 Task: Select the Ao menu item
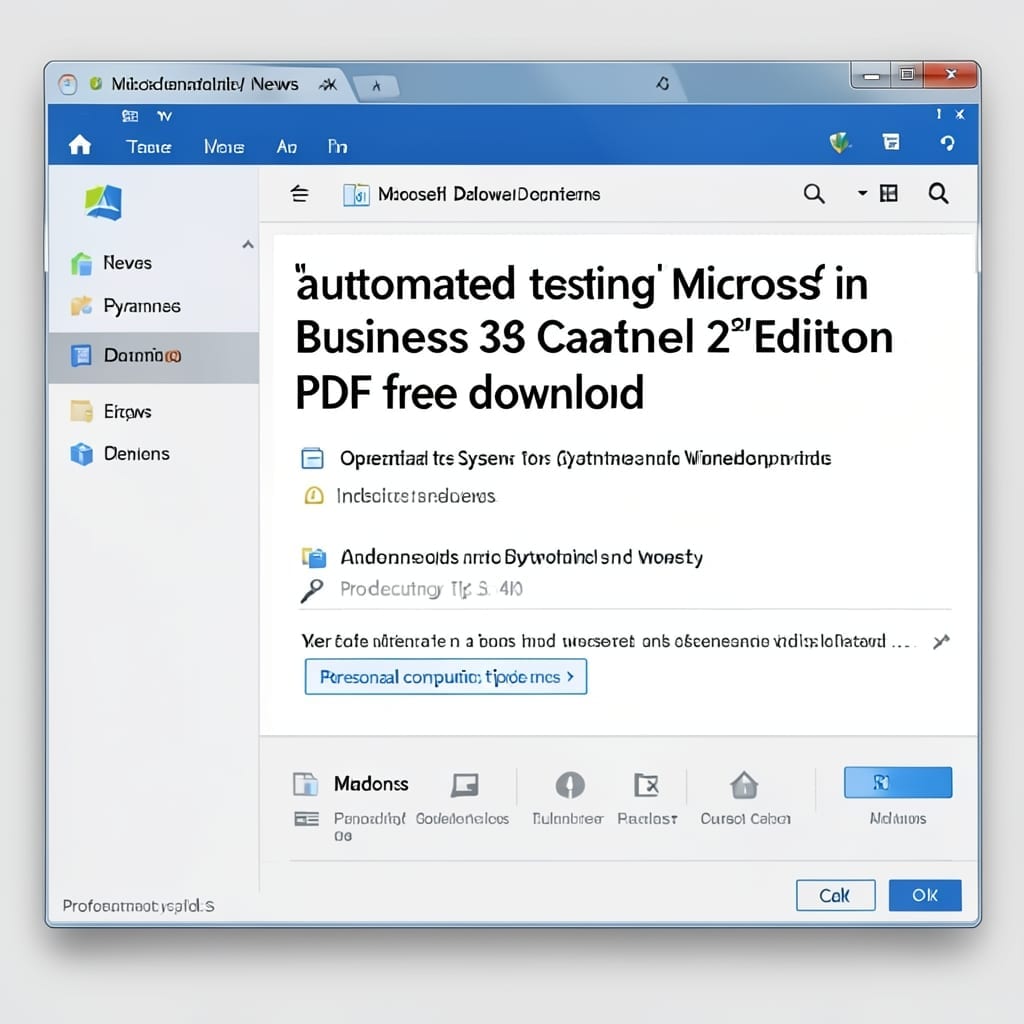[x=287, y=147]
